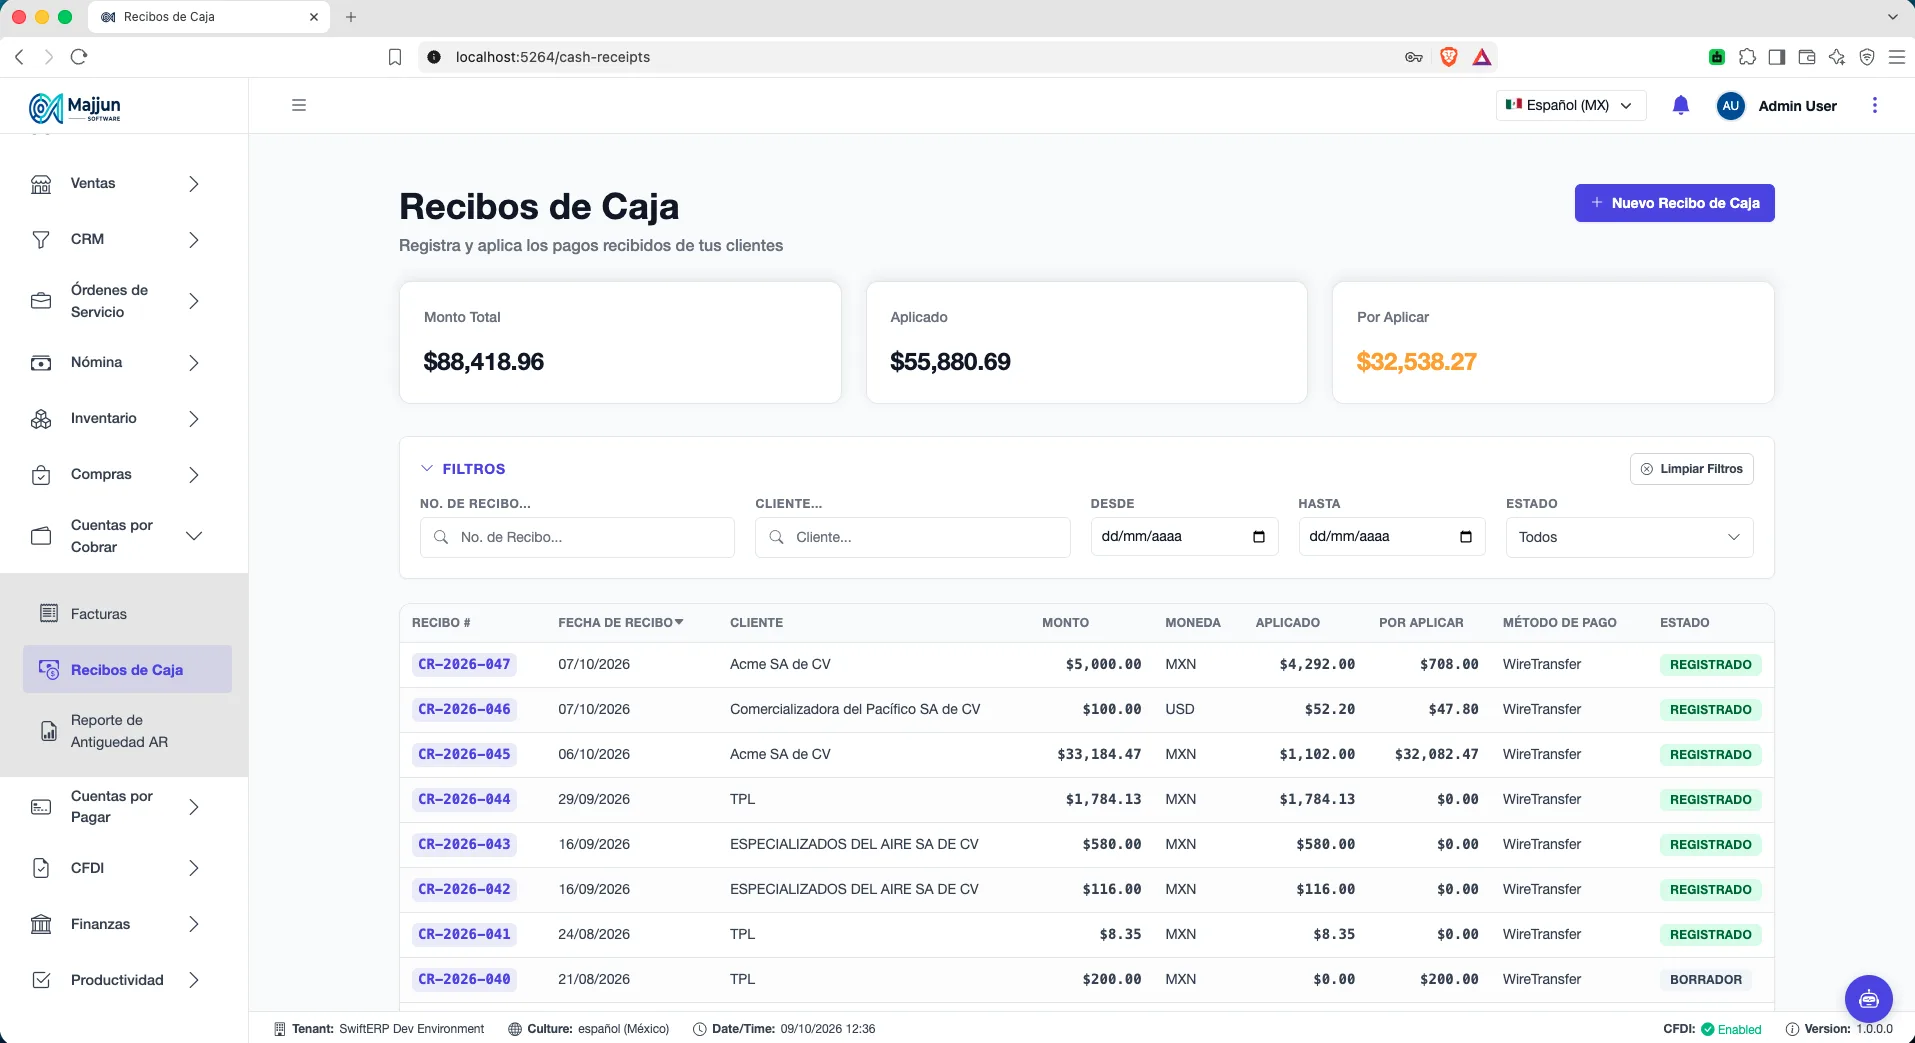Open the Estado Todos dropdown
1915x1043 pixels.
tap(1629, 537)
